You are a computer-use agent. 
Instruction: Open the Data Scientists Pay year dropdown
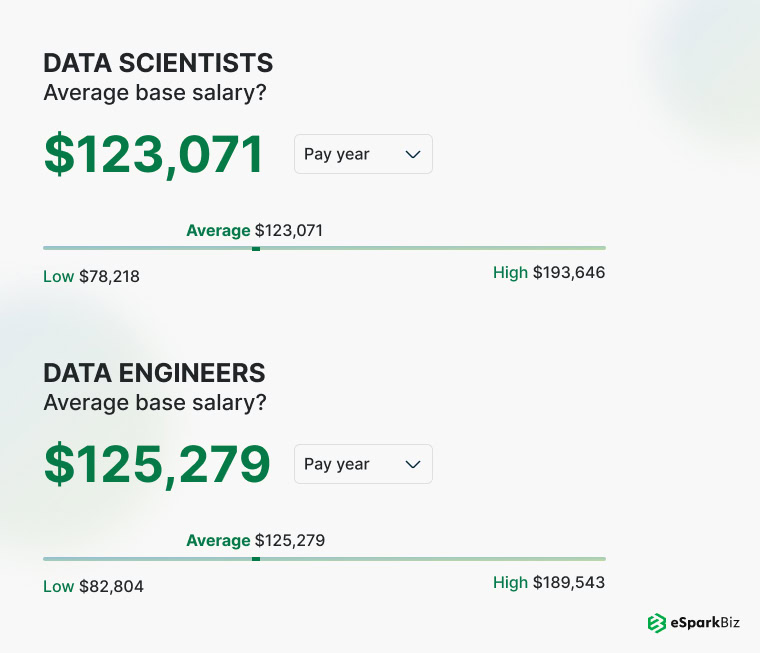363,154
